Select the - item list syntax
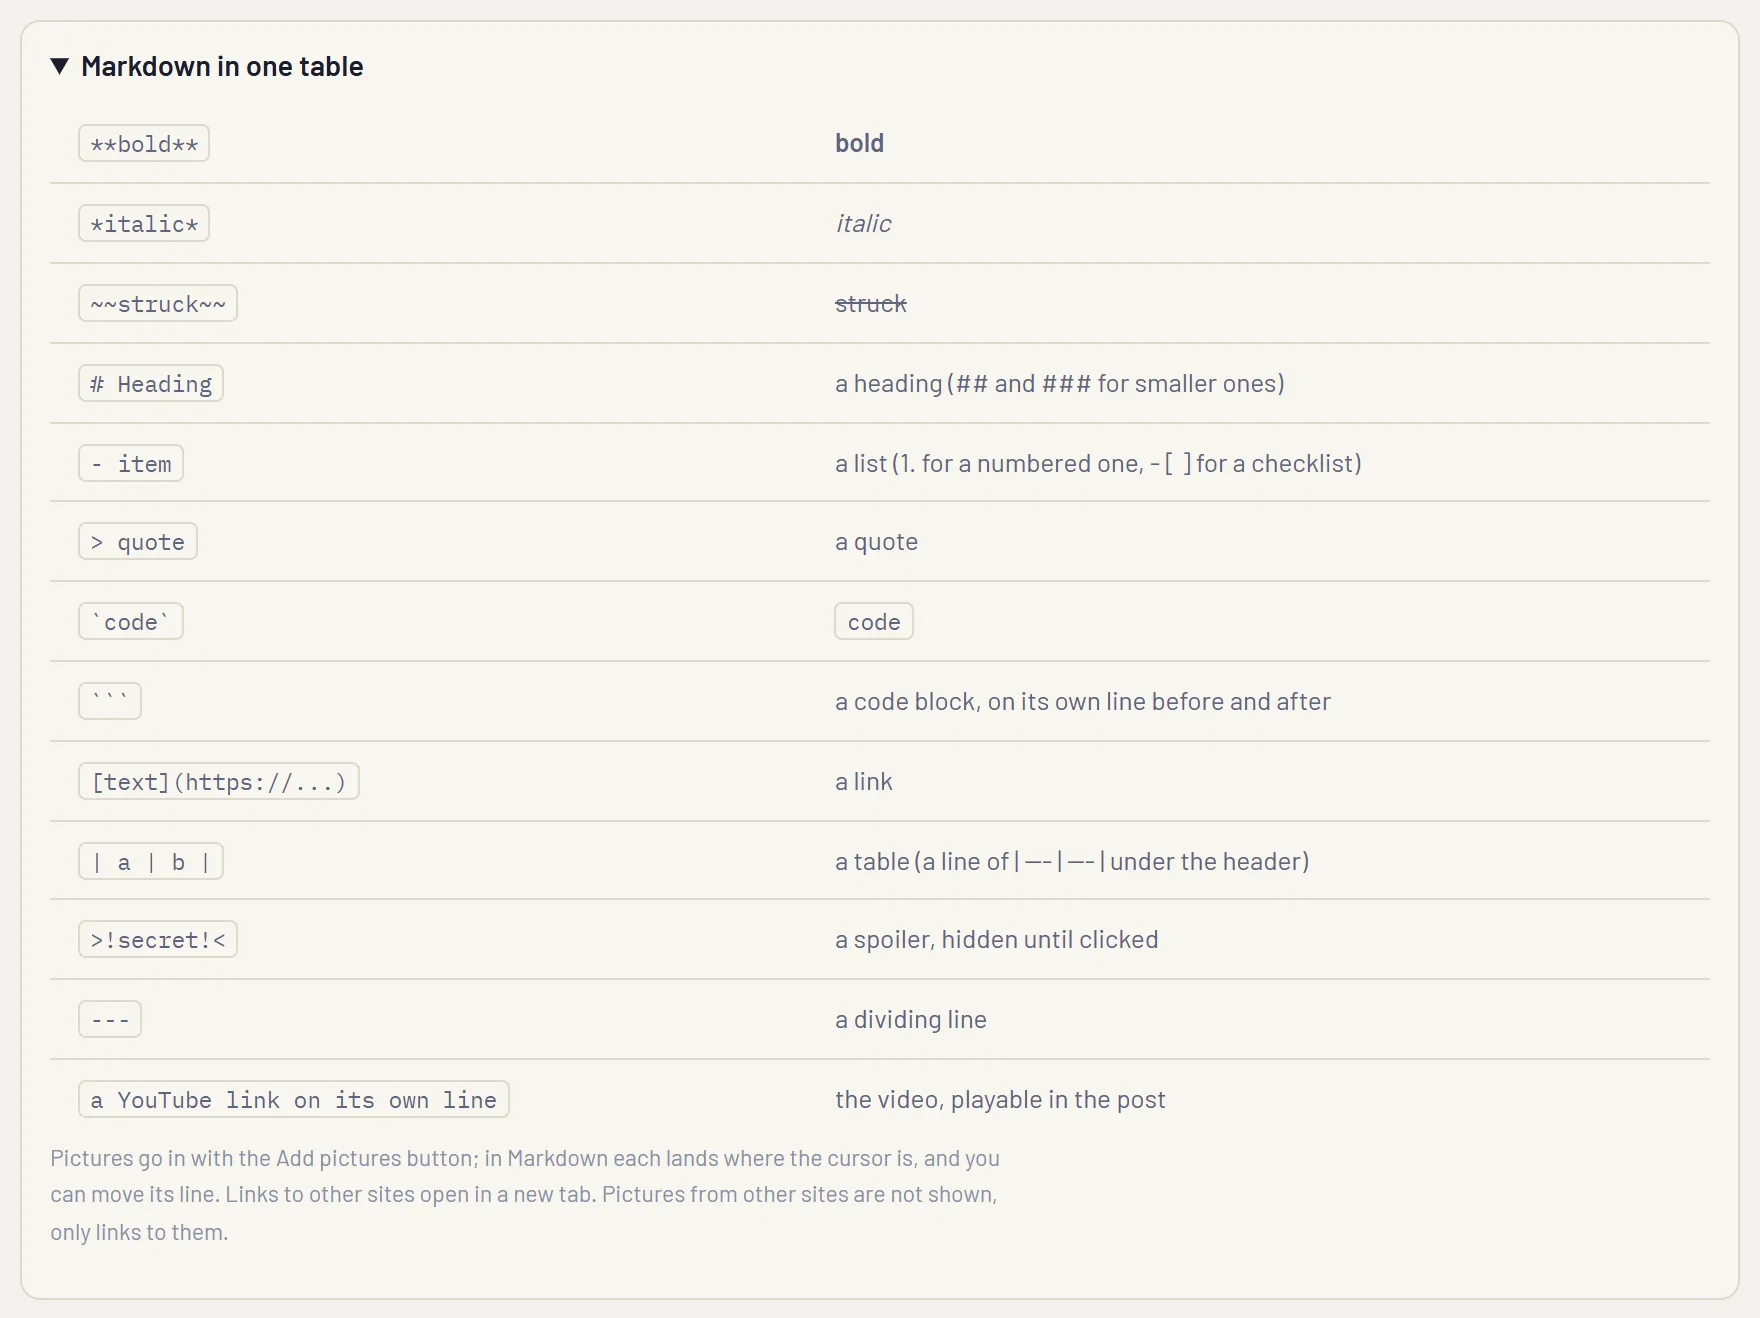The width and height of the screenshot is (1760, 1318). click(131, 463)
